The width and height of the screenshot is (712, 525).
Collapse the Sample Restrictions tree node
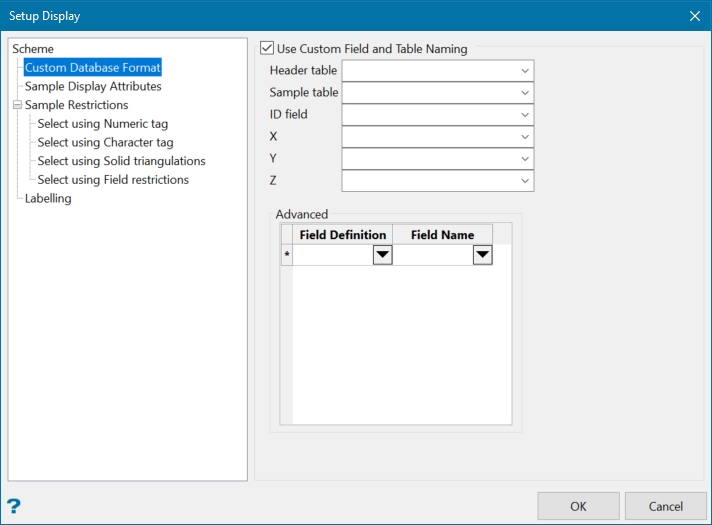click(17, 105)
